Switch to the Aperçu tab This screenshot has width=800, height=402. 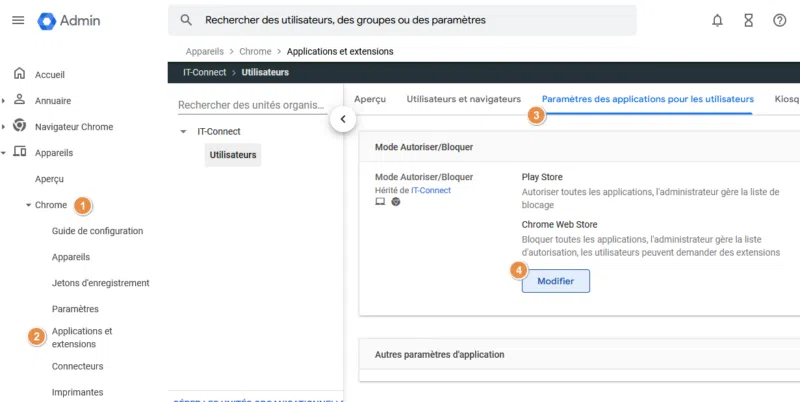(370, 99)
